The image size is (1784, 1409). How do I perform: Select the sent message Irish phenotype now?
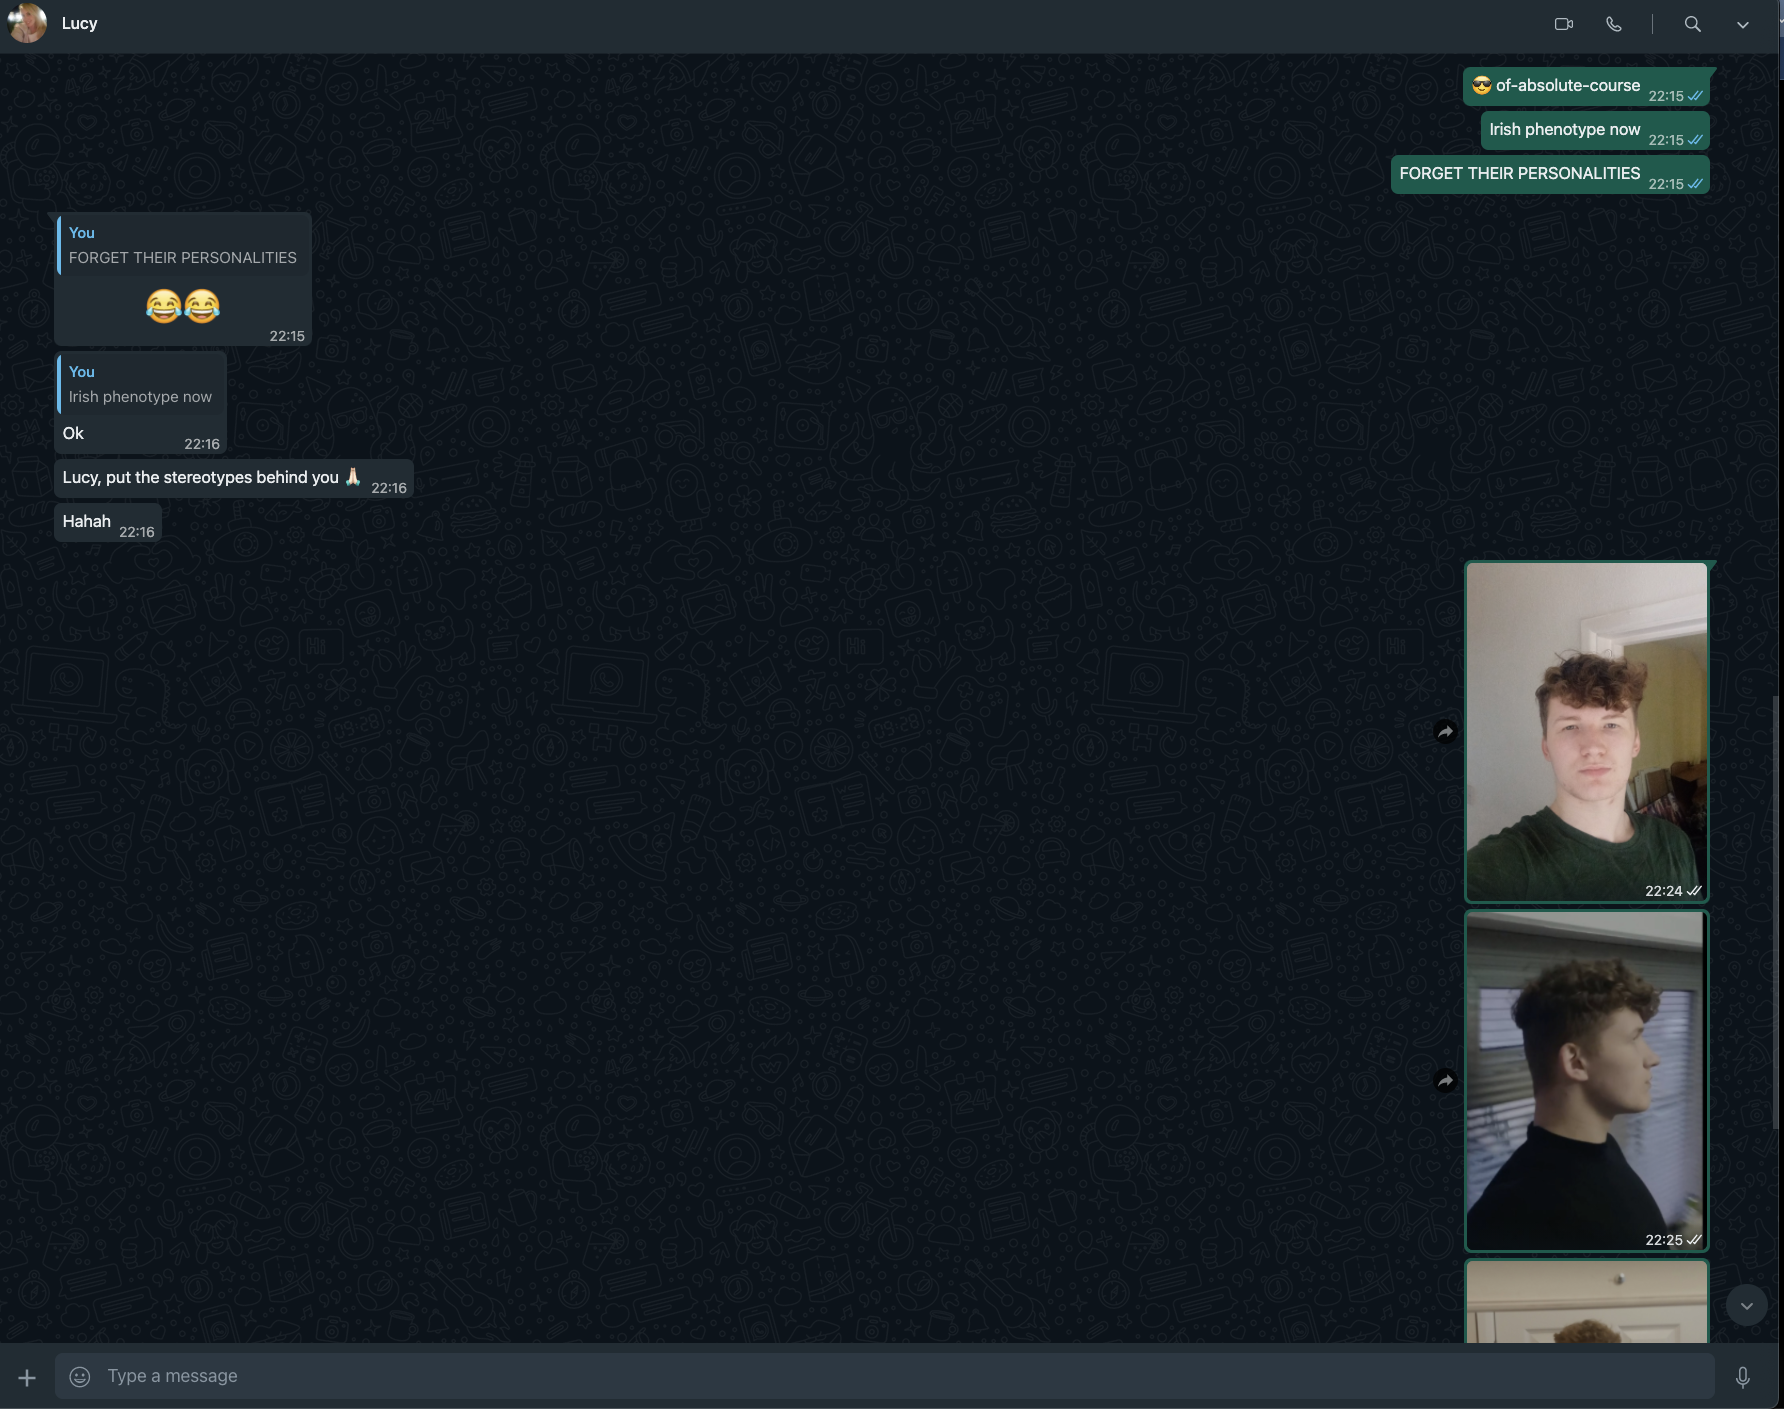pyautogui.click(x=1595, y=131)
